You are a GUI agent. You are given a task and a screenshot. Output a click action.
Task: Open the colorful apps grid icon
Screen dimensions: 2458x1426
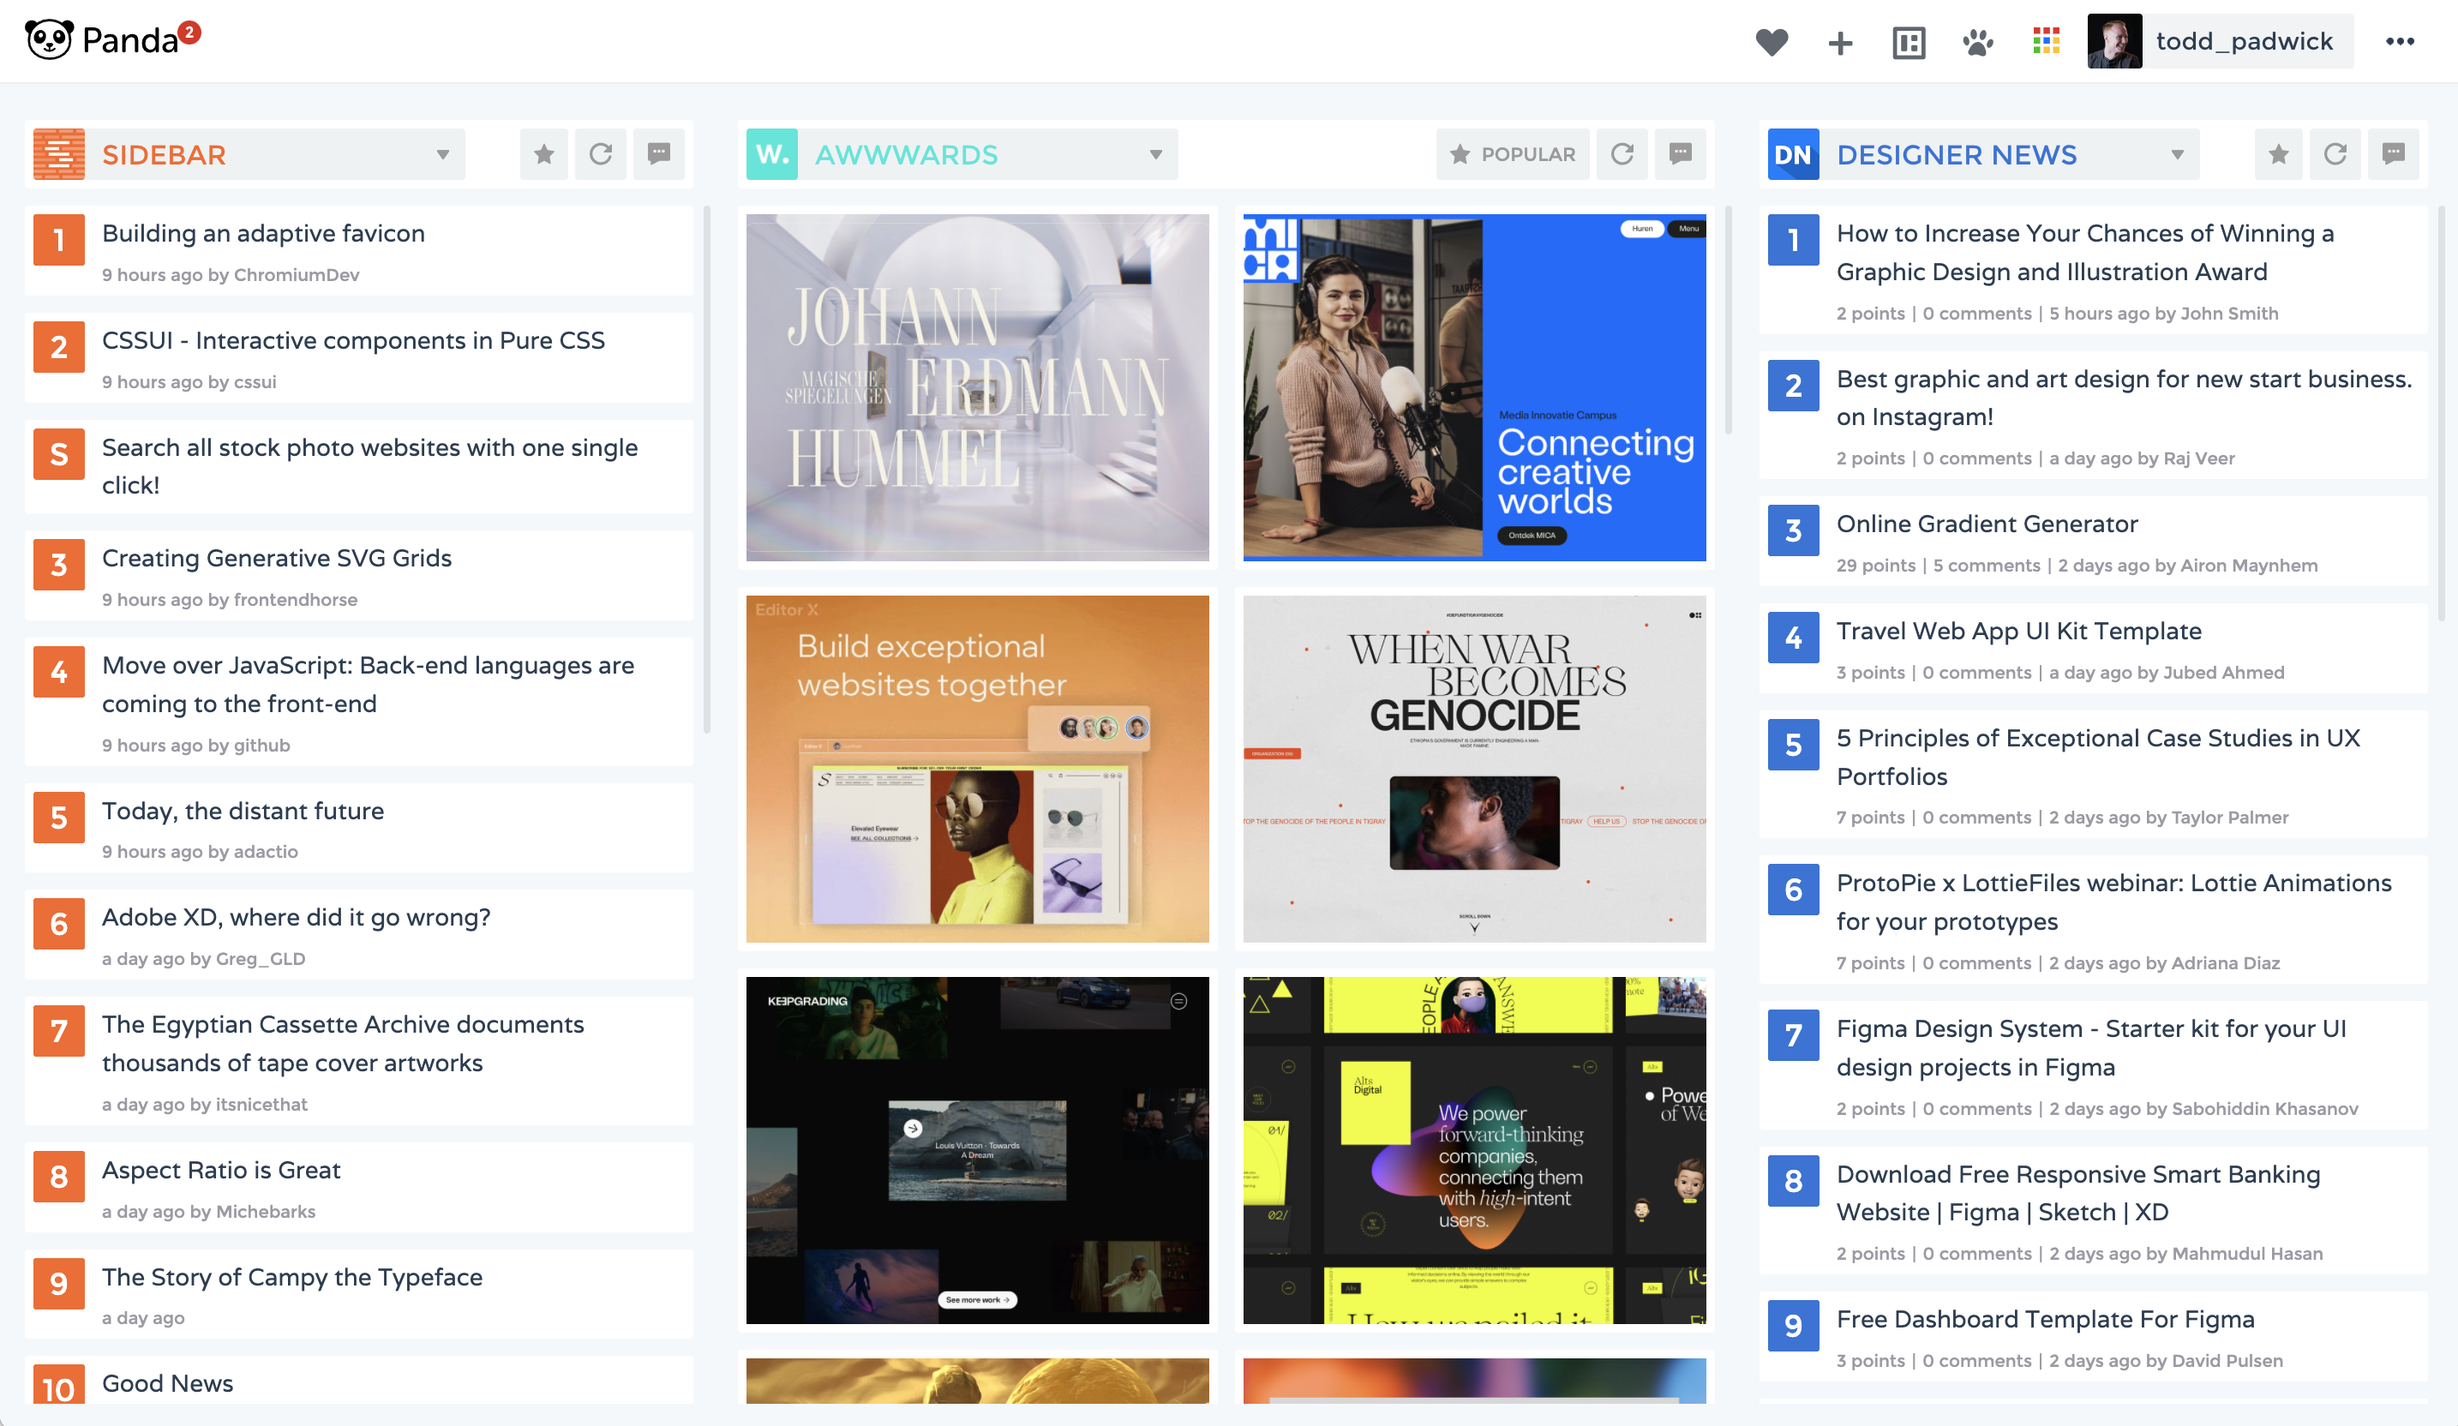tap(2046, 41)
